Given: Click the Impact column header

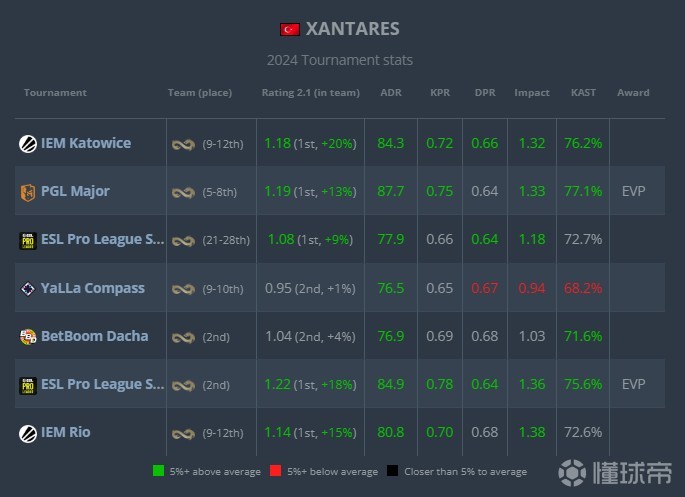Looking at the screenshot, I should pyautogui.click(x=531, y=93).
